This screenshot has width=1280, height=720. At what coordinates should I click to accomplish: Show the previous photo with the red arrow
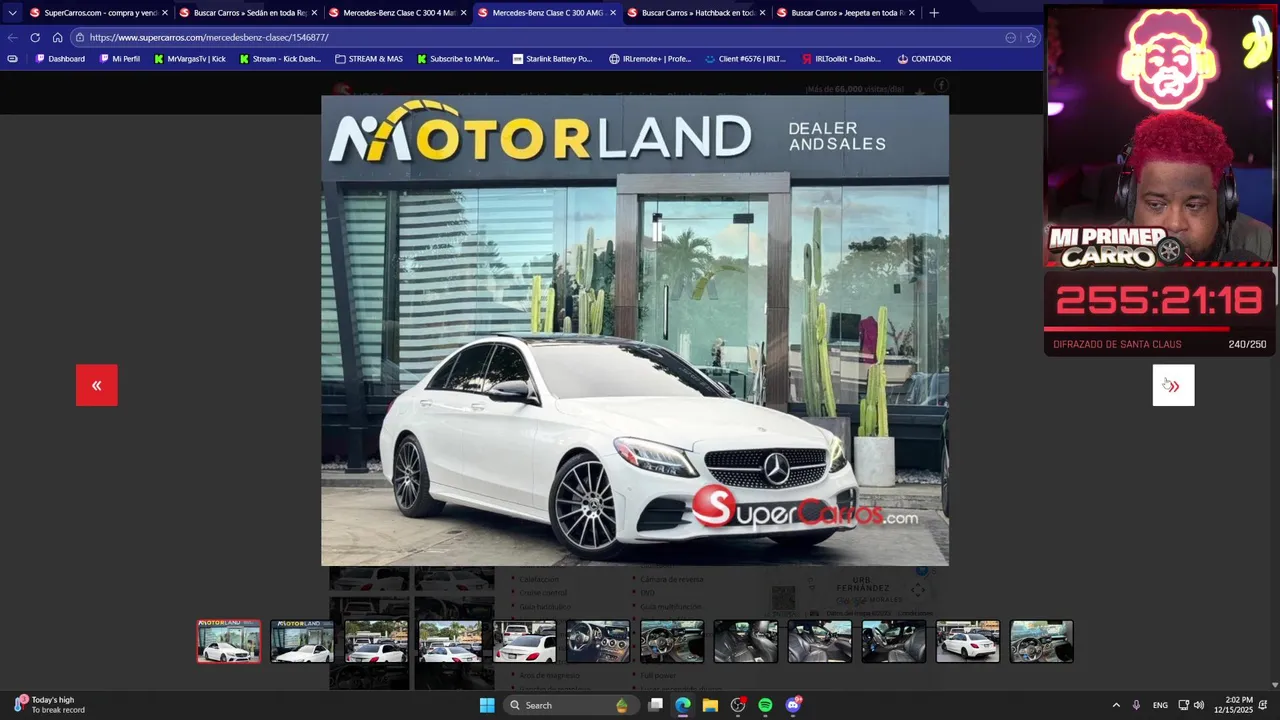tap(97, 385)
